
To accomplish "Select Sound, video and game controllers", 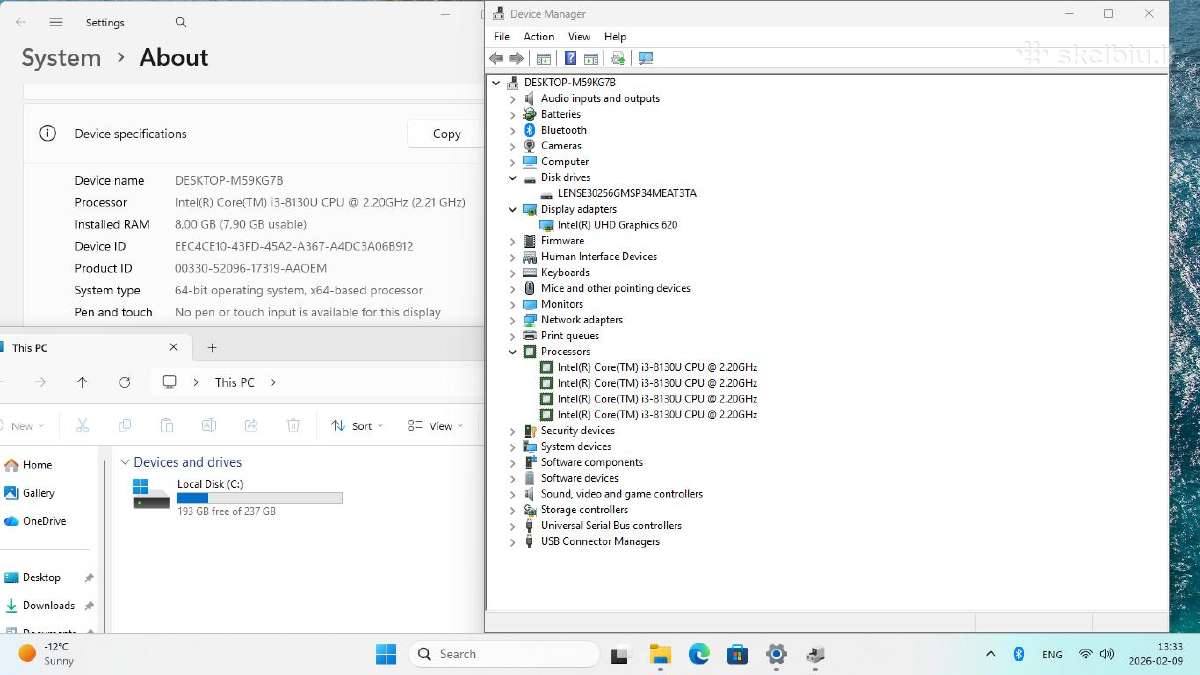I will pyautogui.click(x=622, y=494).
